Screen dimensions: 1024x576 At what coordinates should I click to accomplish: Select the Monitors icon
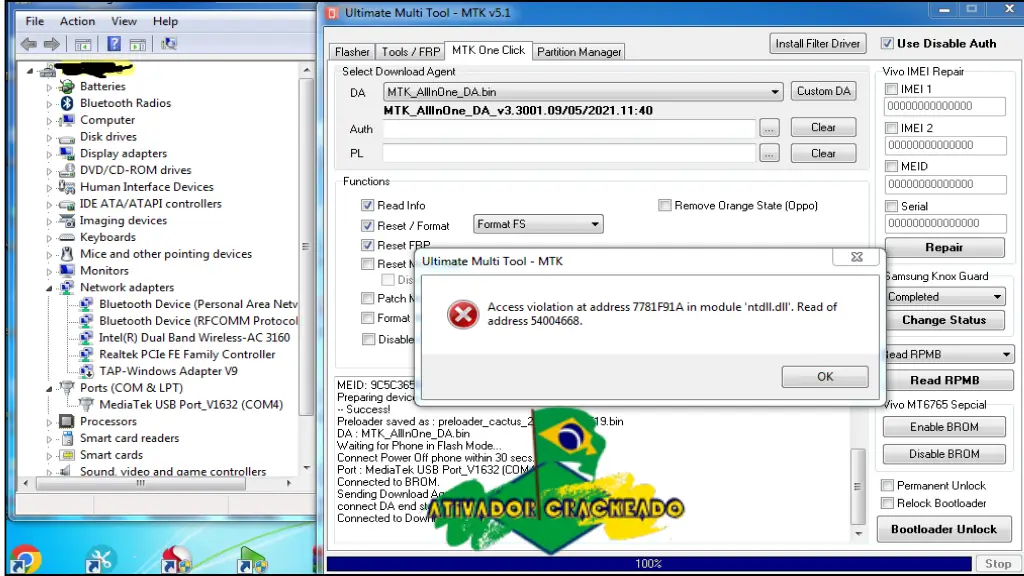coord(66,270)
